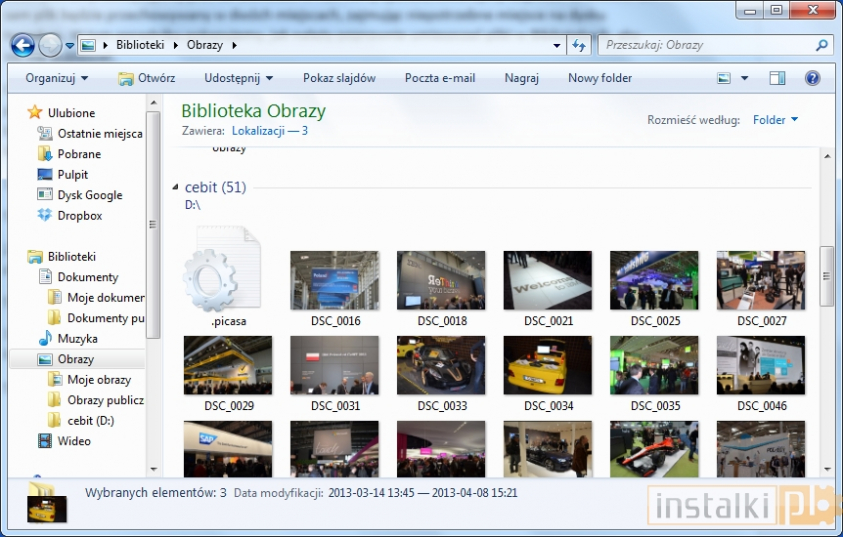Click Nagraj in the toolbar
Image resolution: width=843 pixels, height=537 pixels.
tap(521, 78)
